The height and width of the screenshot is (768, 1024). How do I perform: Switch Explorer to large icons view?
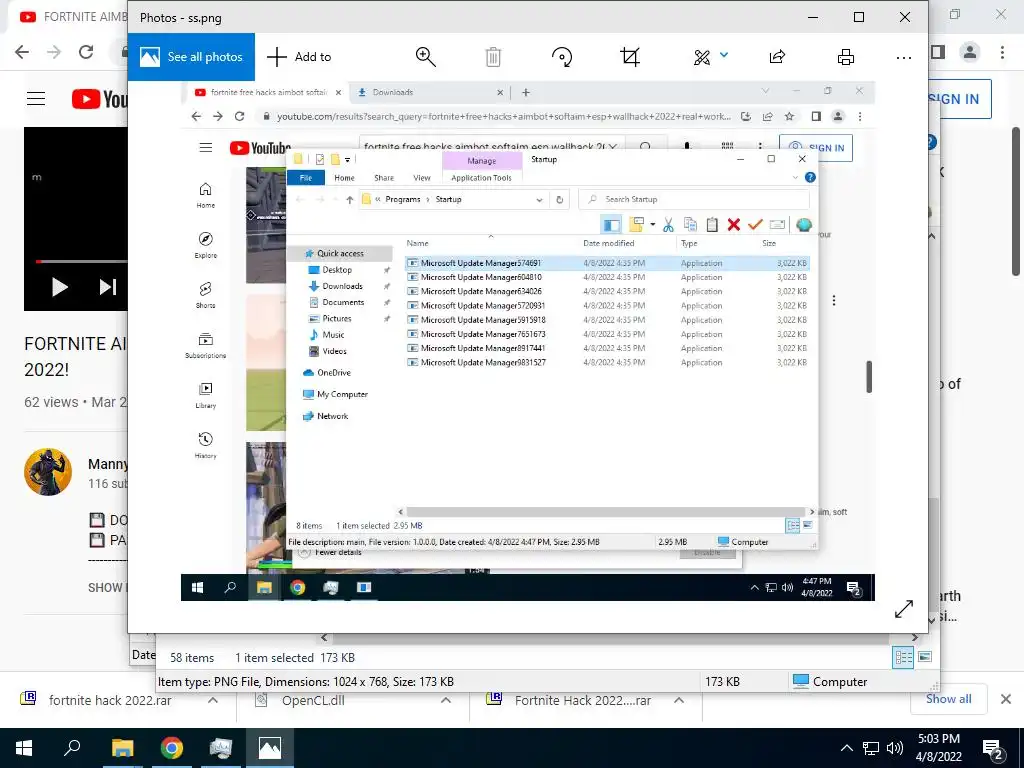925,657
